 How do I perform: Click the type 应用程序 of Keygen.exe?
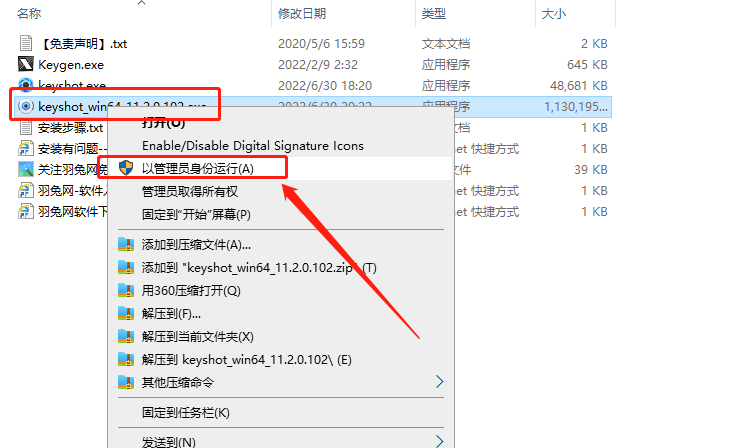click(x=446, y=64)
